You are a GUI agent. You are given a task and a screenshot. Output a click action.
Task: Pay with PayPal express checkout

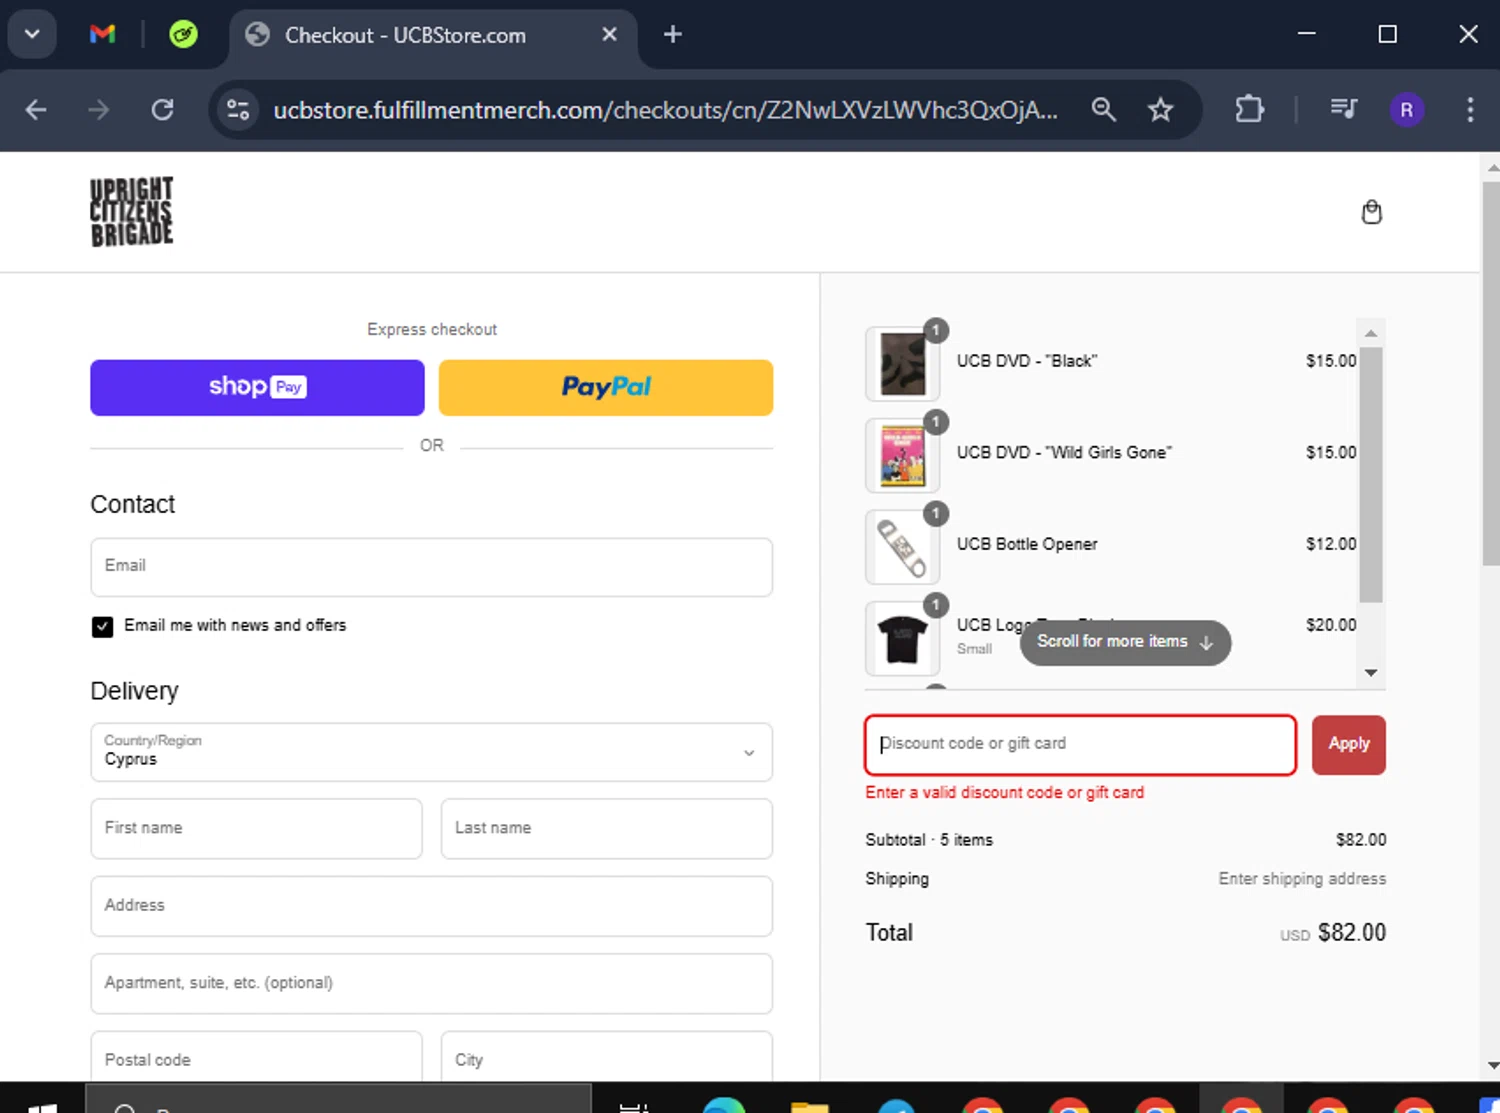(x=605, y=387)
